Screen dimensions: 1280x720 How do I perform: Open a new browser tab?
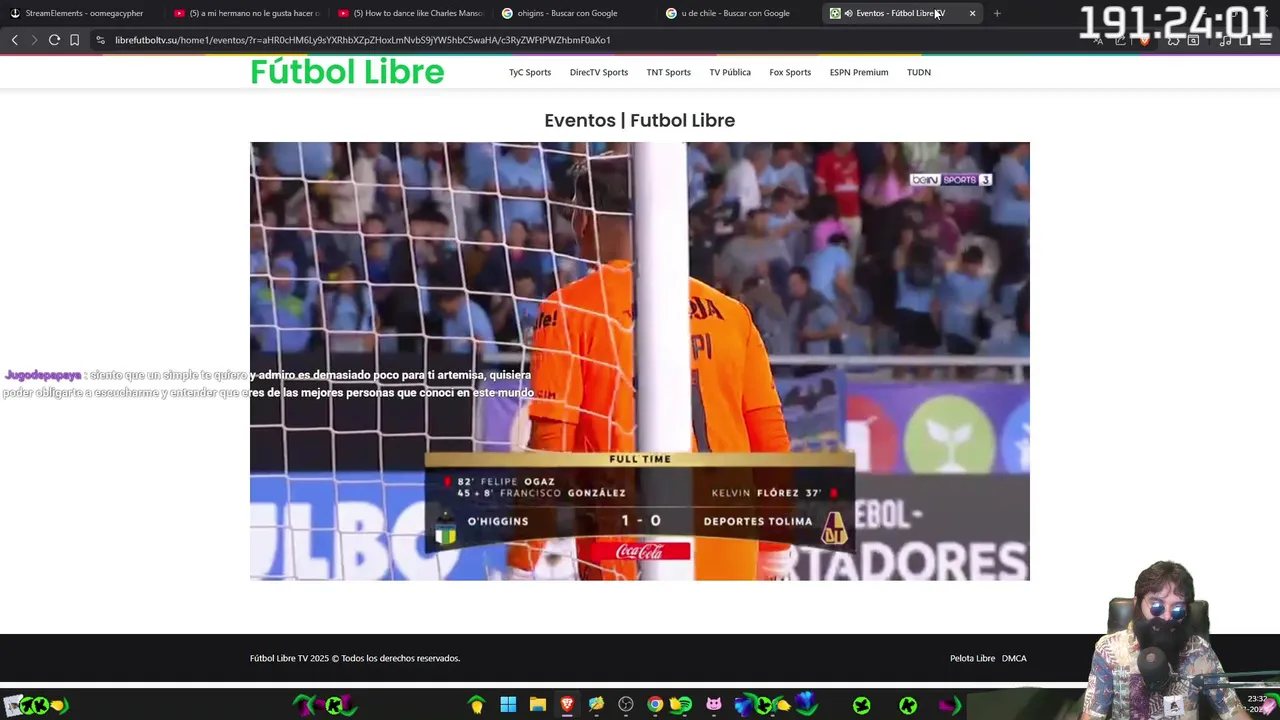997,13
